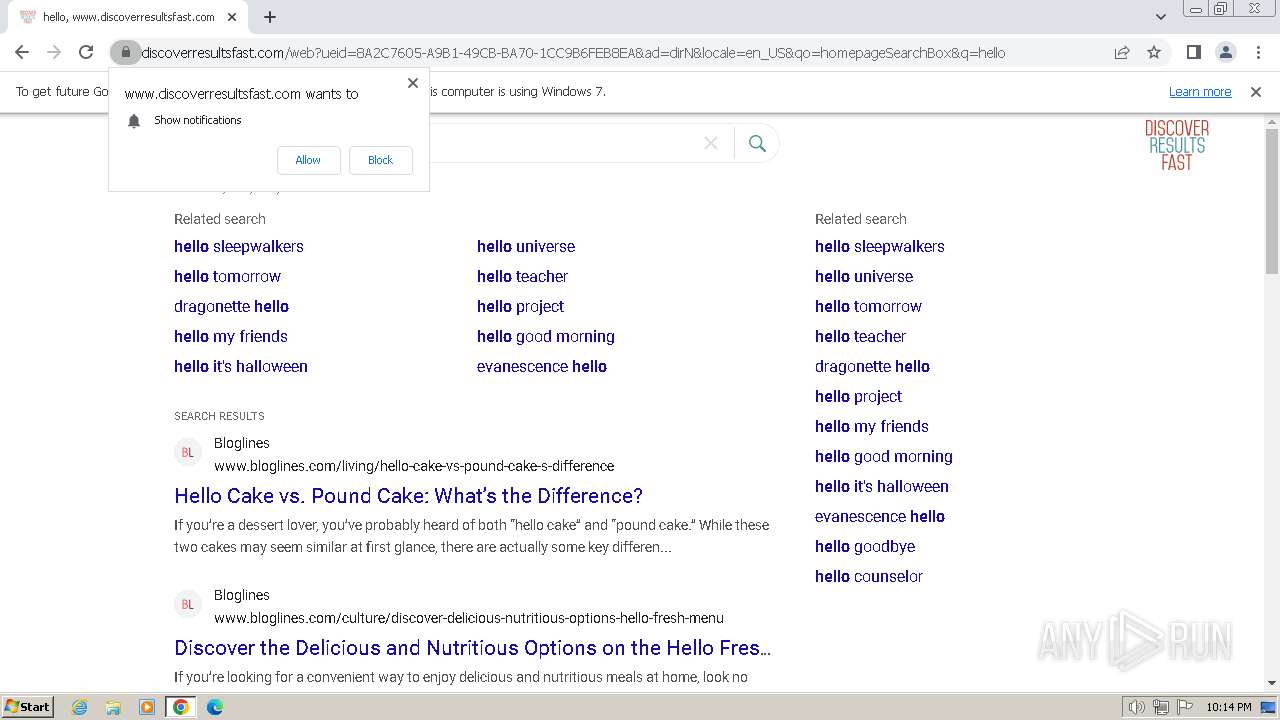This screenshot has height=720, width=1280.
Task: Open 'hello my friends' in left related searches
Action: [x=231, y=336]
